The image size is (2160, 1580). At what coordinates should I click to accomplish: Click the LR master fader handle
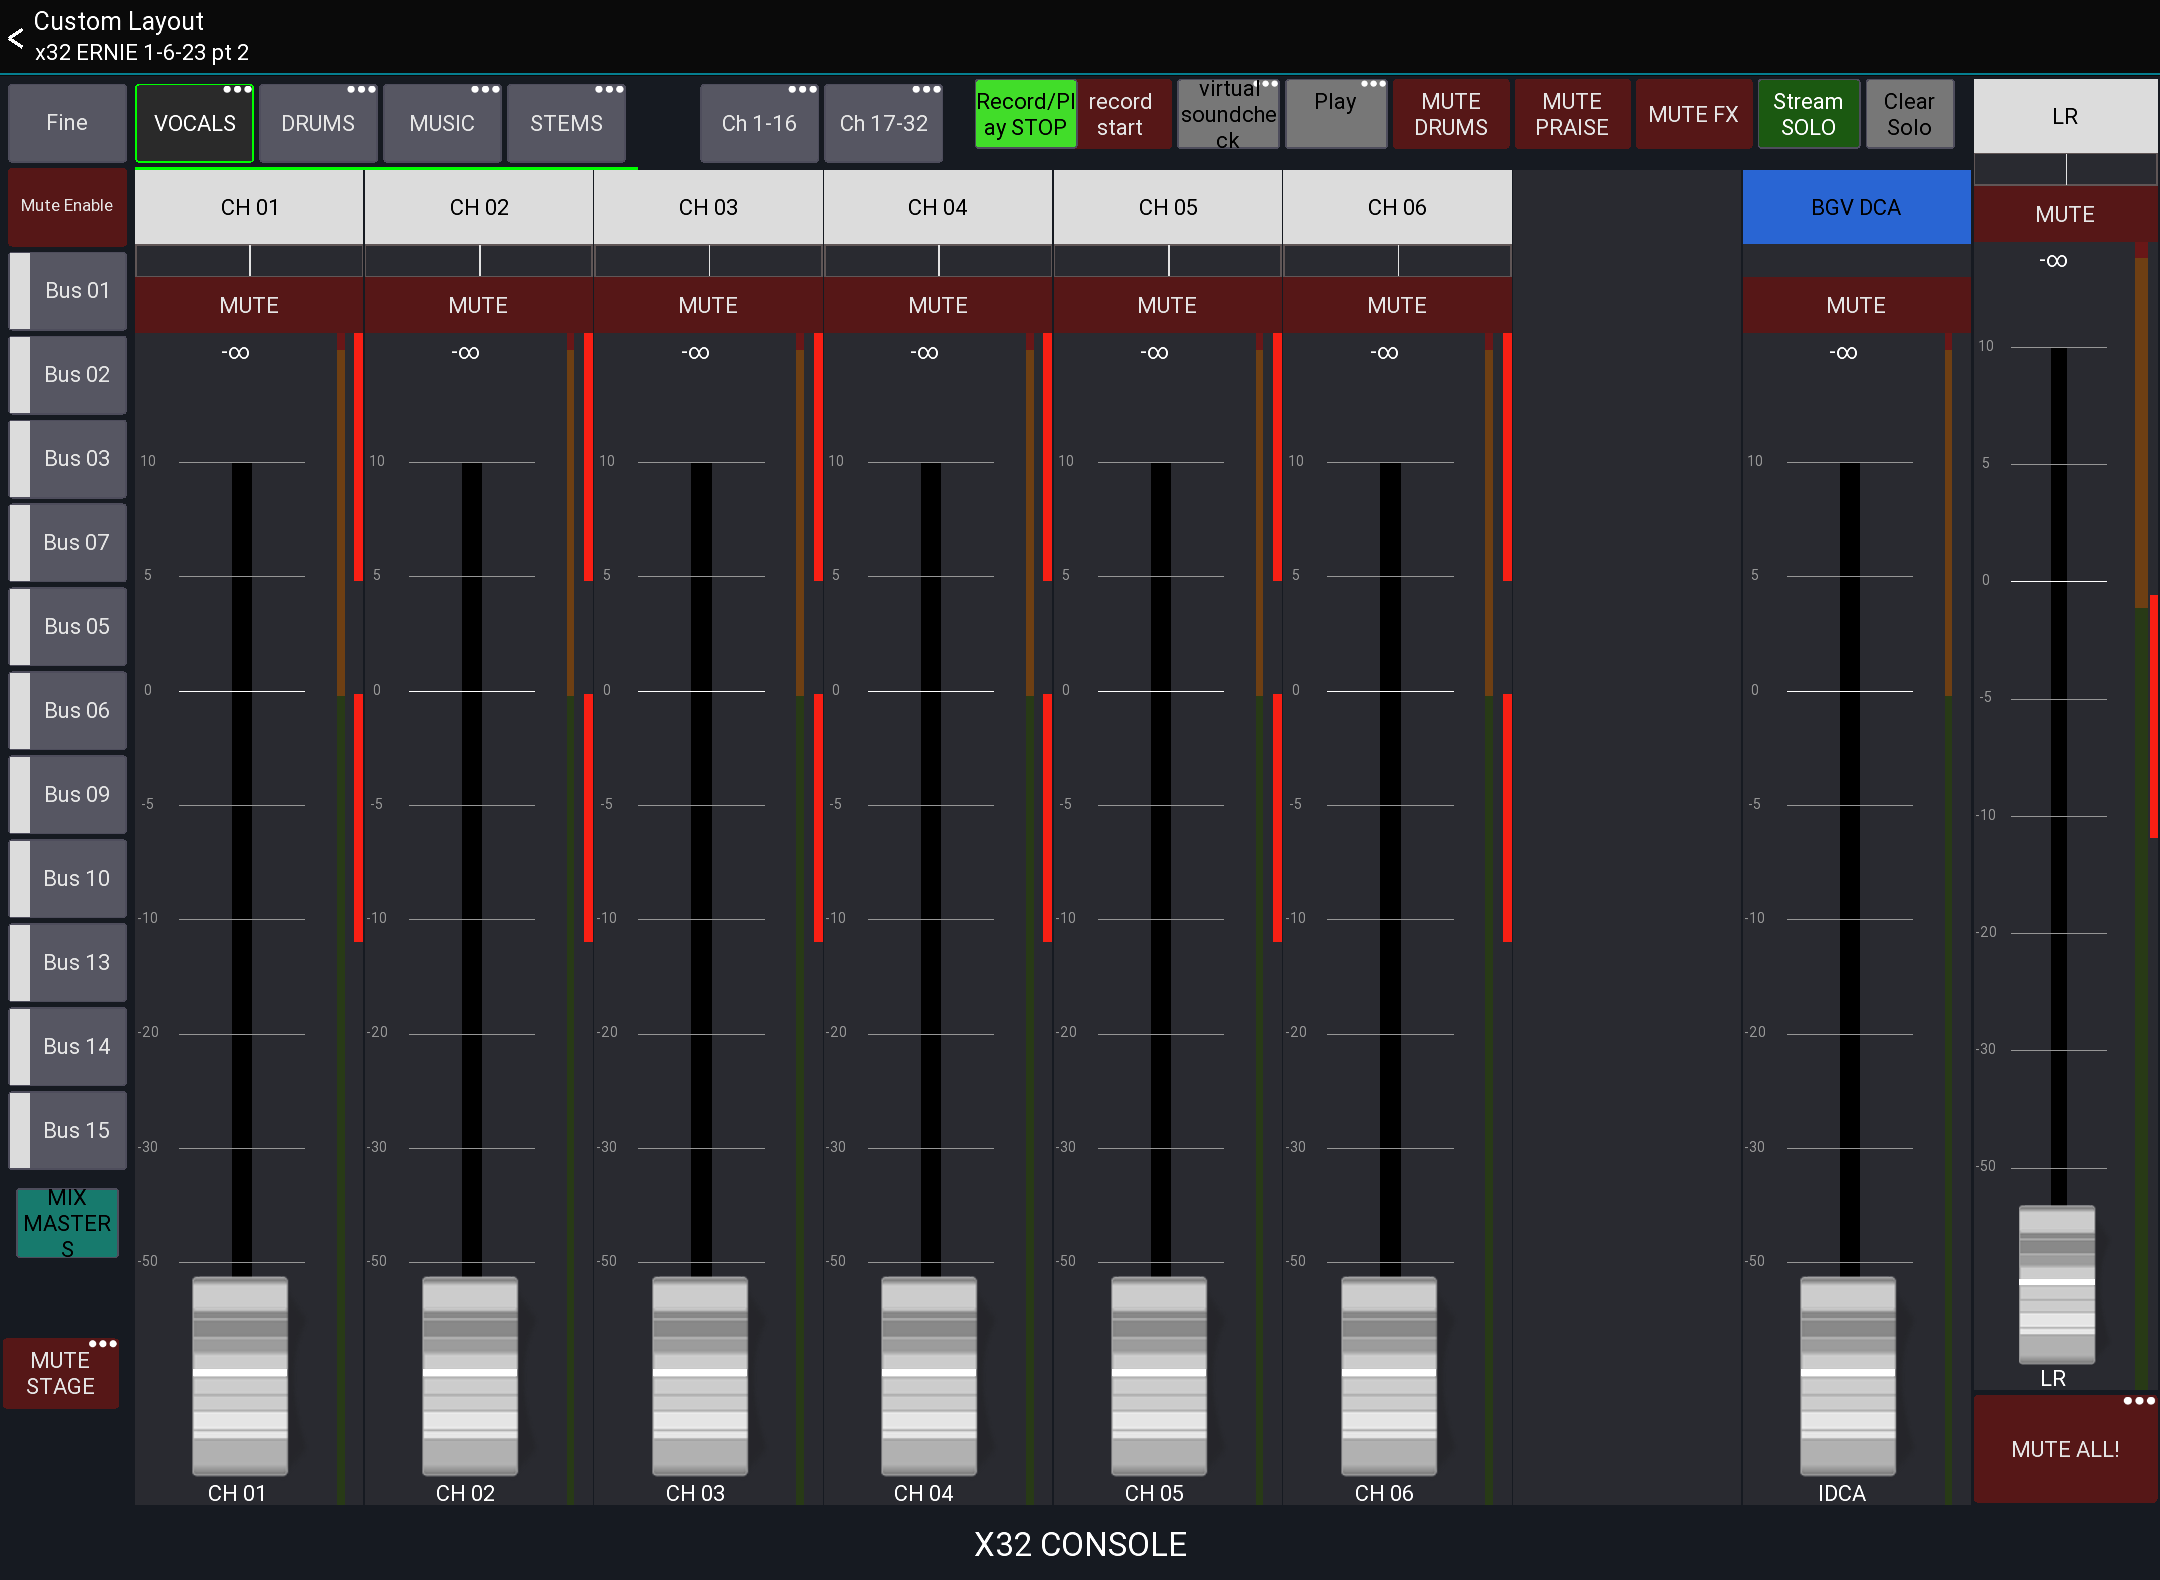[x=2057, y=1284]
